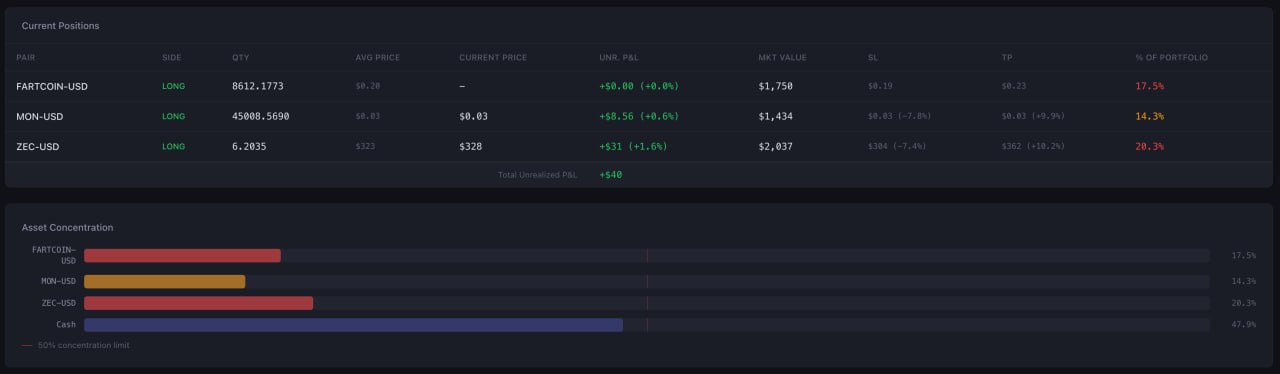Viewport: 1280px width, 374px height.
Task: Click take profit $0.03 (+9.9%)
Action: coord(1033,117)
